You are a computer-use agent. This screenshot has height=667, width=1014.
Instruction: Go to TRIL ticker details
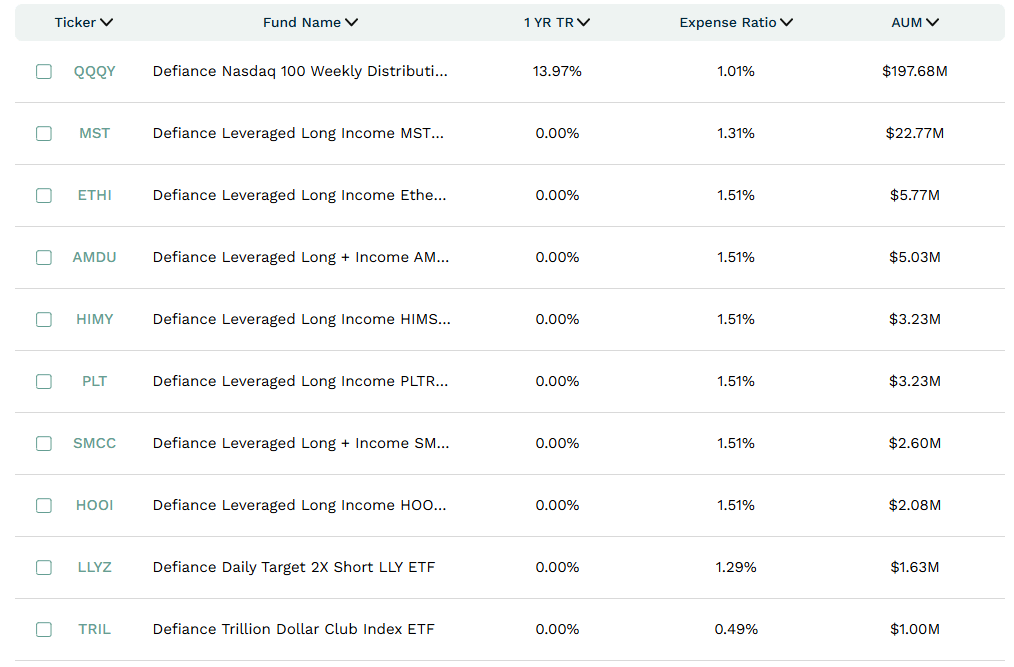pos(94,629)
